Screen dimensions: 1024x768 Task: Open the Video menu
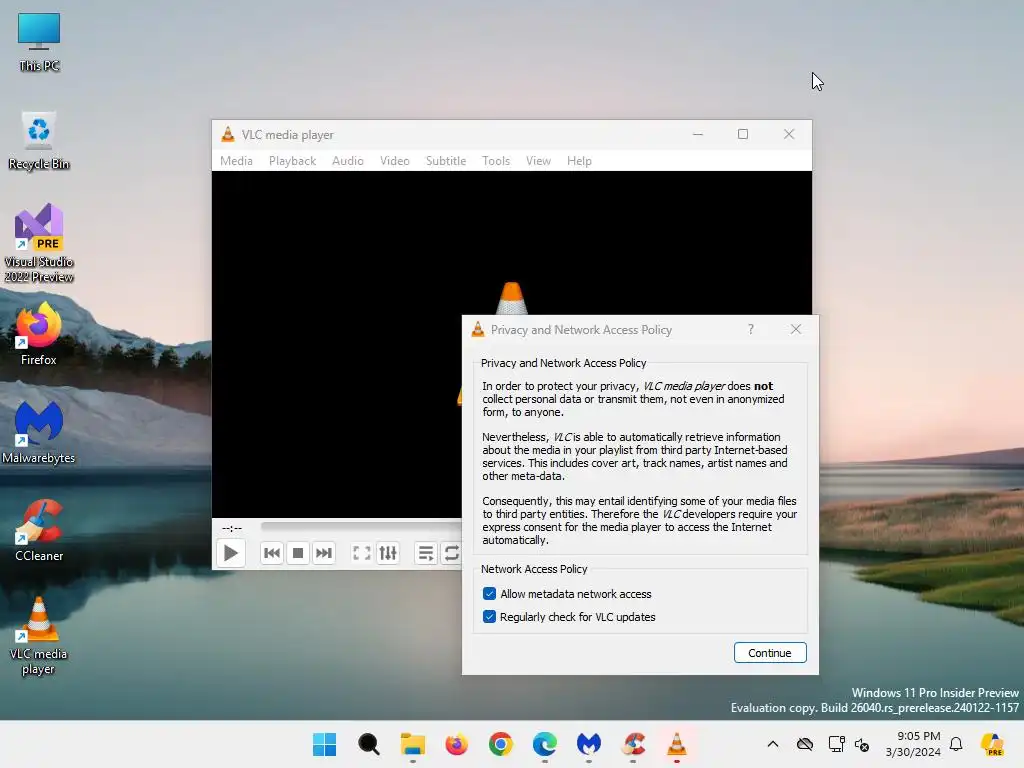[x=394, y=161]
